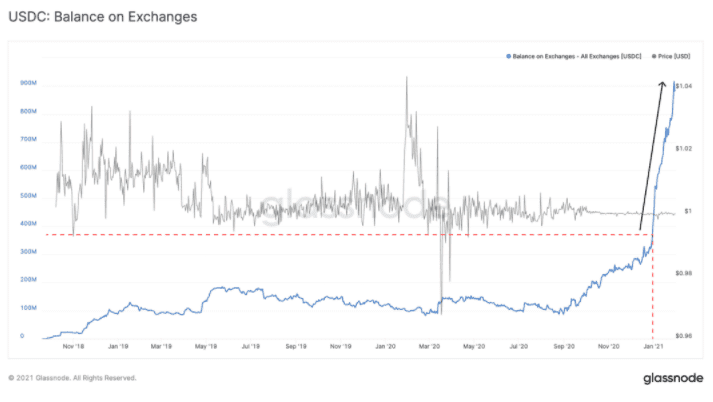713x402 pixels.
Task: Click the chart title USDC: Balance on Exchanges
Action: click(103, 17)
